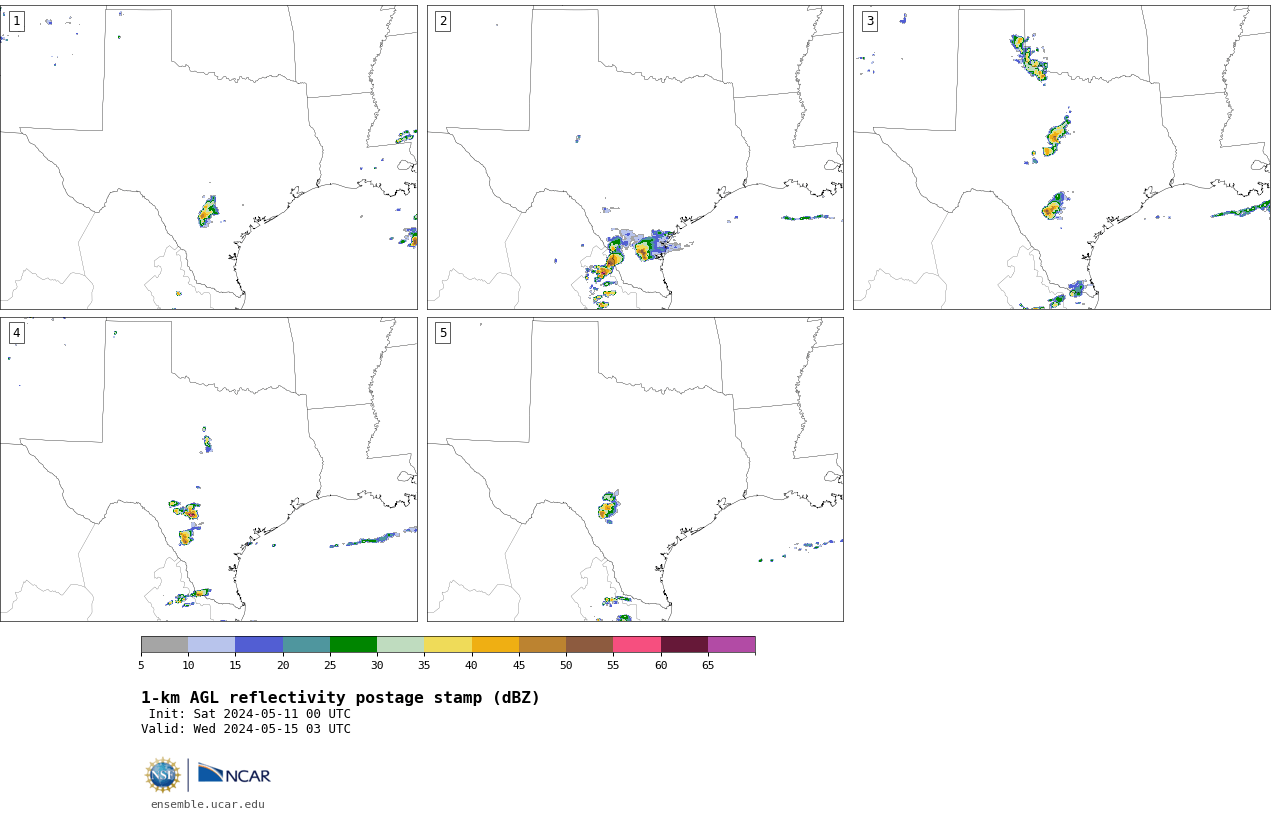Click the NCAR logo
This screenshot has height=815, width=1280.
234,774
